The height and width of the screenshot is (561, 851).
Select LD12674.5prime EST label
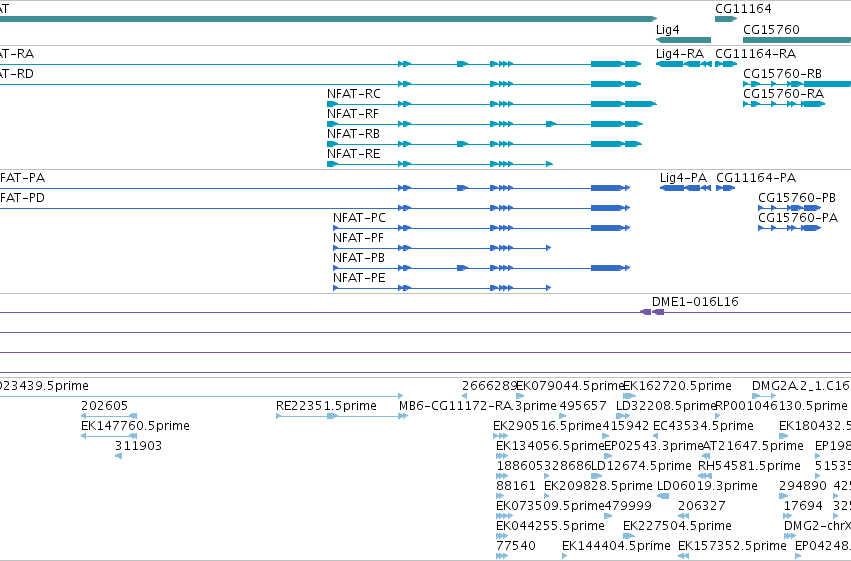[642, 466]
